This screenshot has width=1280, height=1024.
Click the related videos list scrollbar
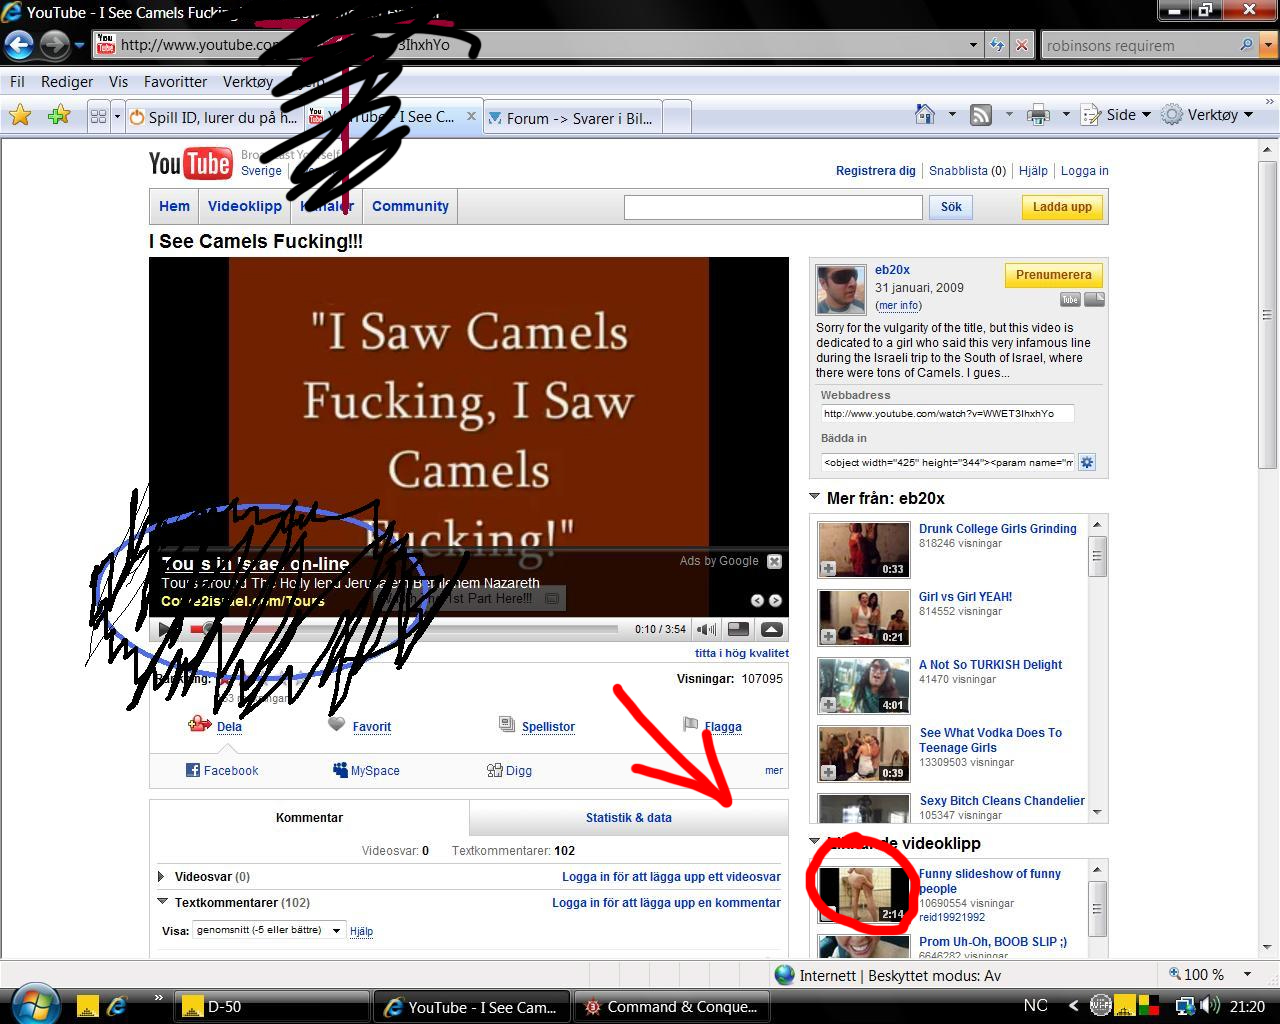tap(1097, 908)
